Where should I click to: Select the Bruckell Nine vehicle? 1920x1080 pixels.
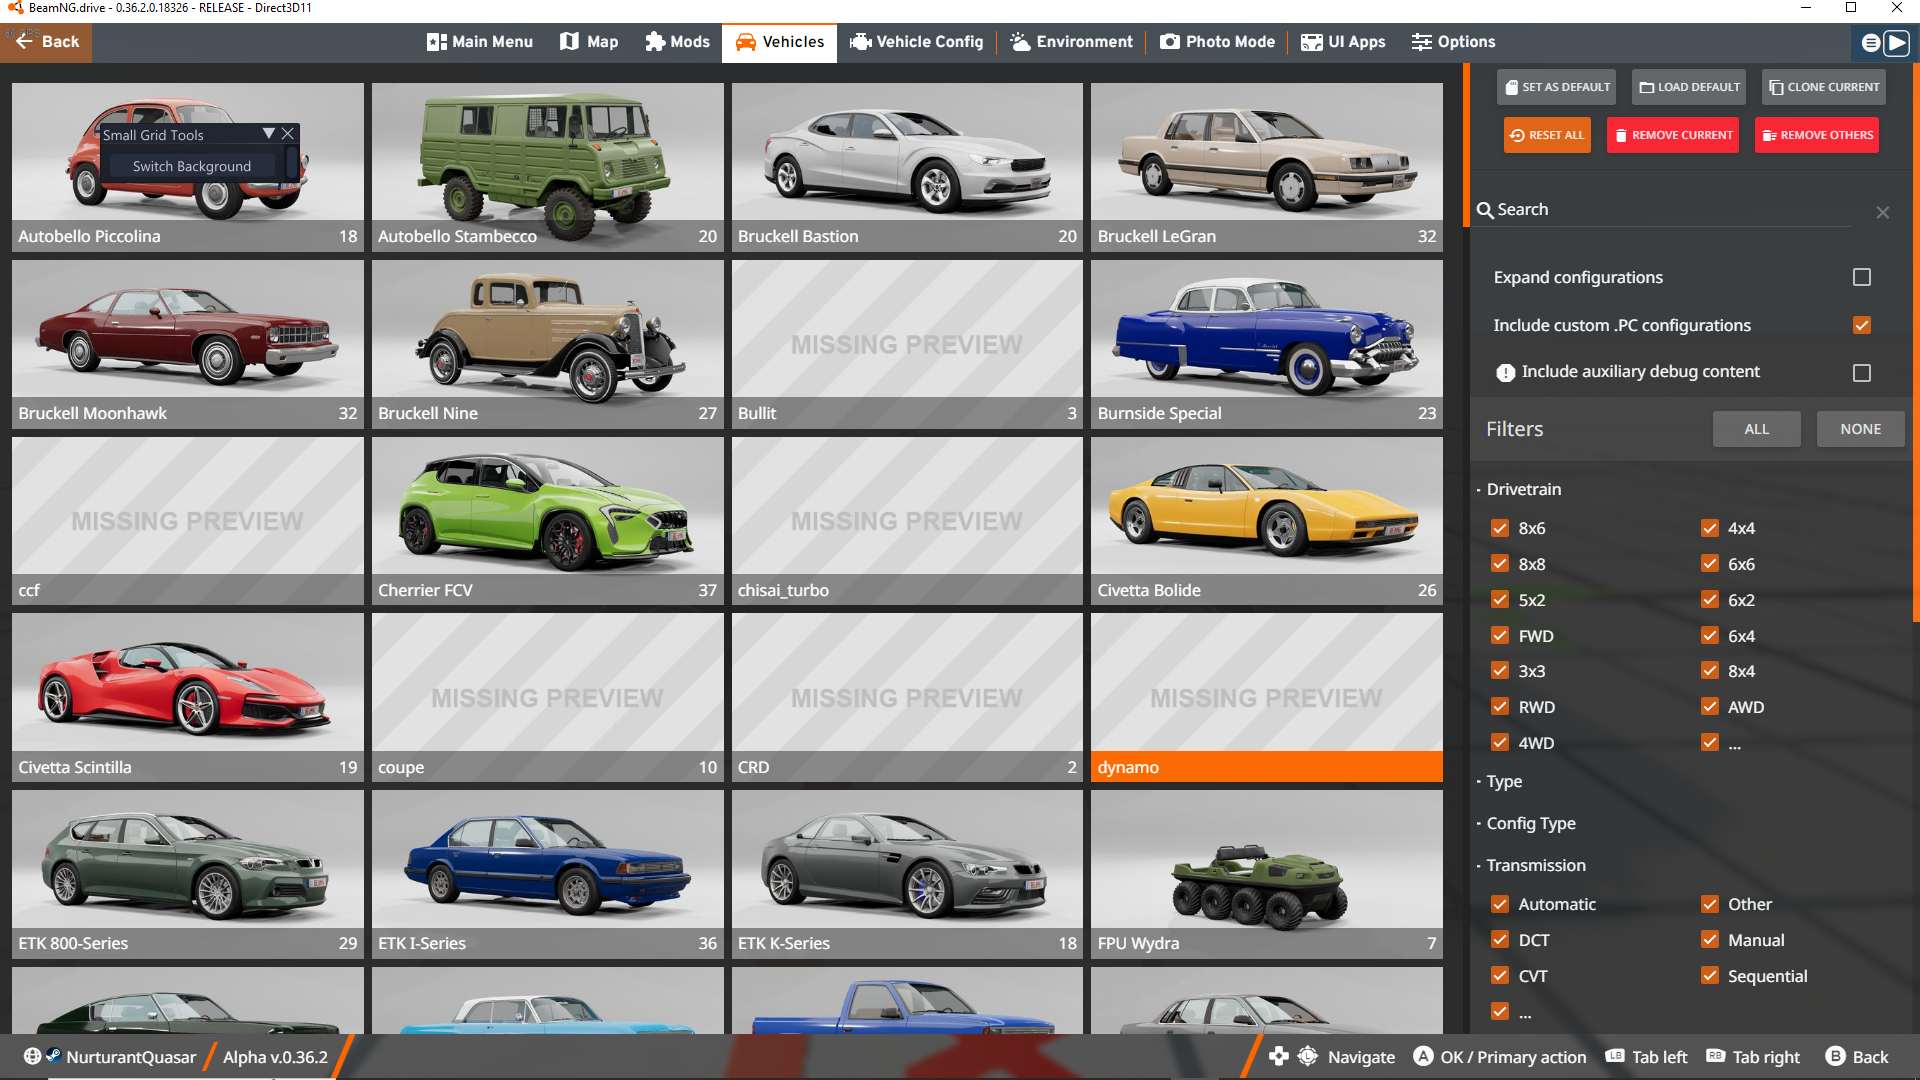[547, 344]
